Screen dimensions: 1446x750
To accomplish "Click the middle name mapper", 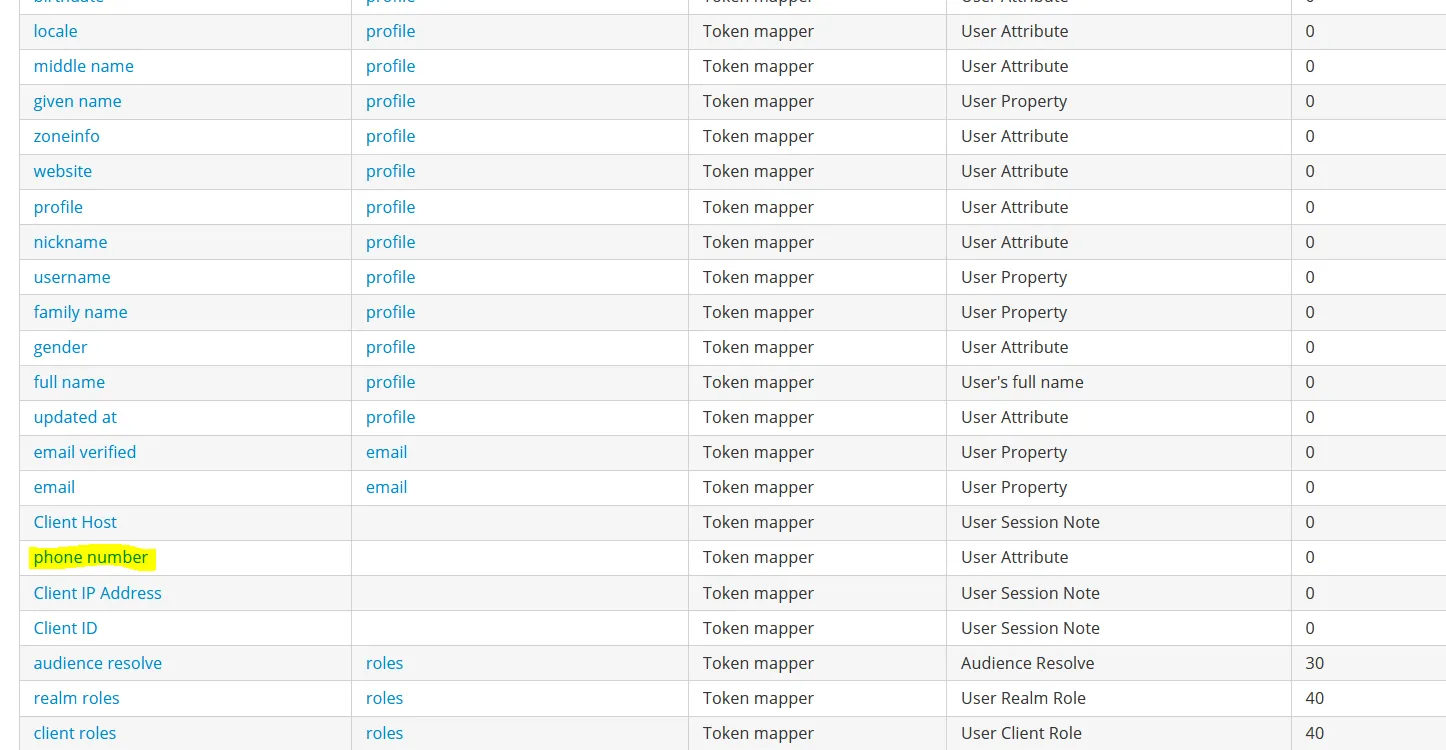I will pyautogui.click(x=83, y=66).
